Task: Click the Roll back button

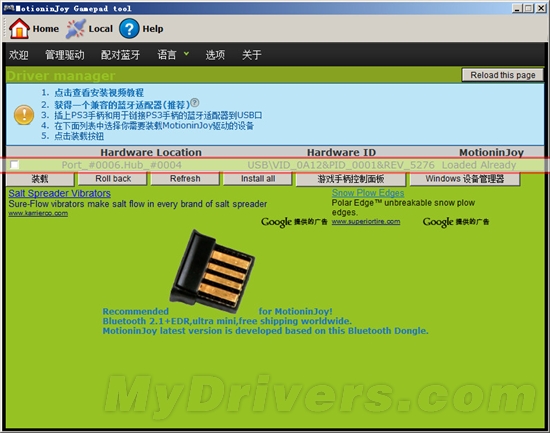Action: click(113, 179)
